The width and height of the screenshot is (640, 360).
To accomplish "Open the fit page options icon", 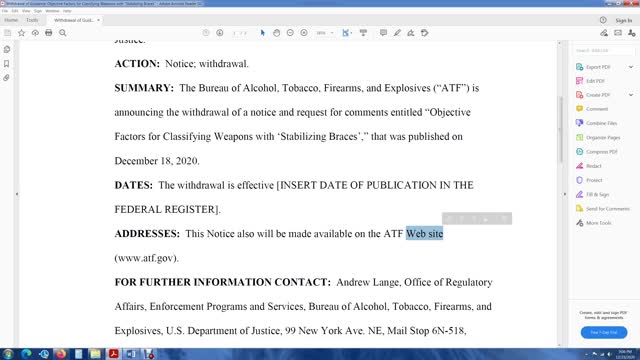I will pos(347,33).
